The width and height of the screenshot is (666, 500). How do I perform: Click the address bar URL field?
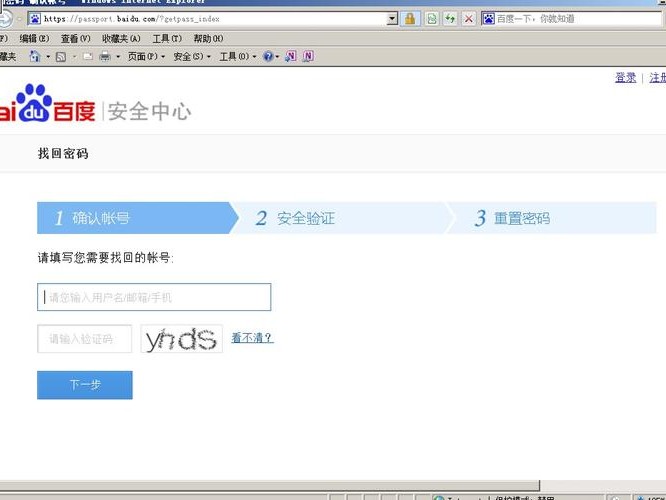point(214,19)
